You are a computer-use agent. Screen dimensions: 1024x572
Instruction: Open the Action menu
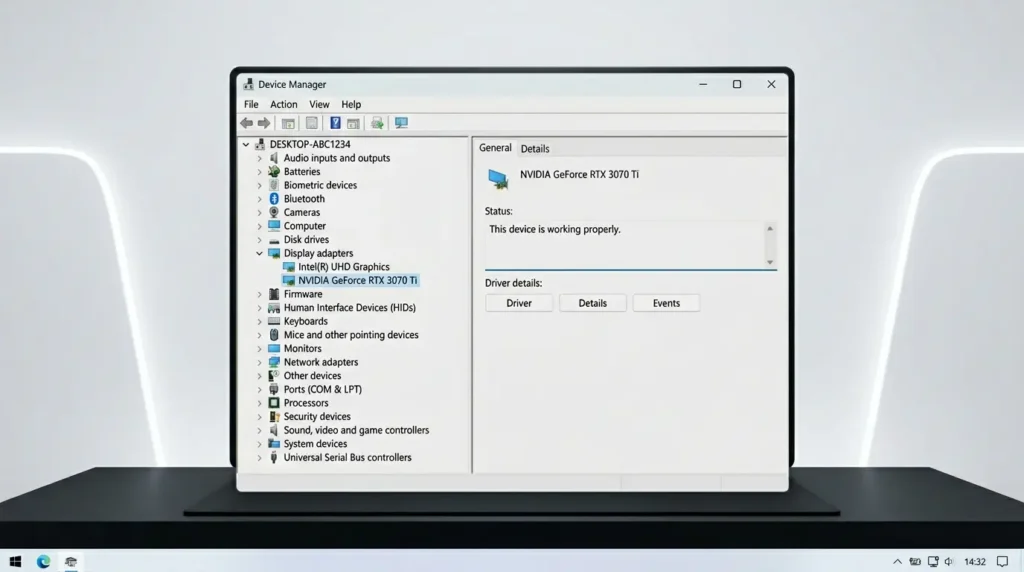283,104
